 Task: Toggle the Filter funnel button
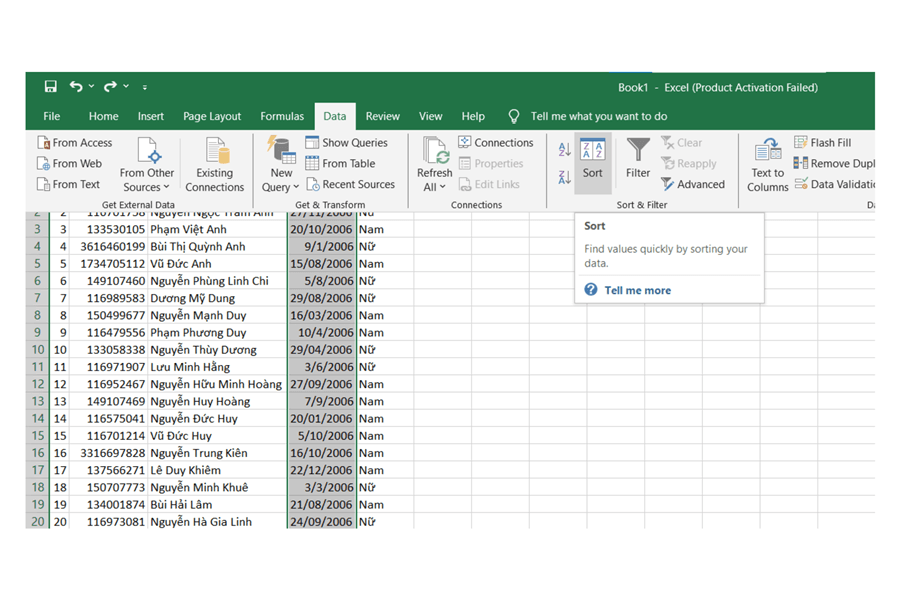pos(638,158)
